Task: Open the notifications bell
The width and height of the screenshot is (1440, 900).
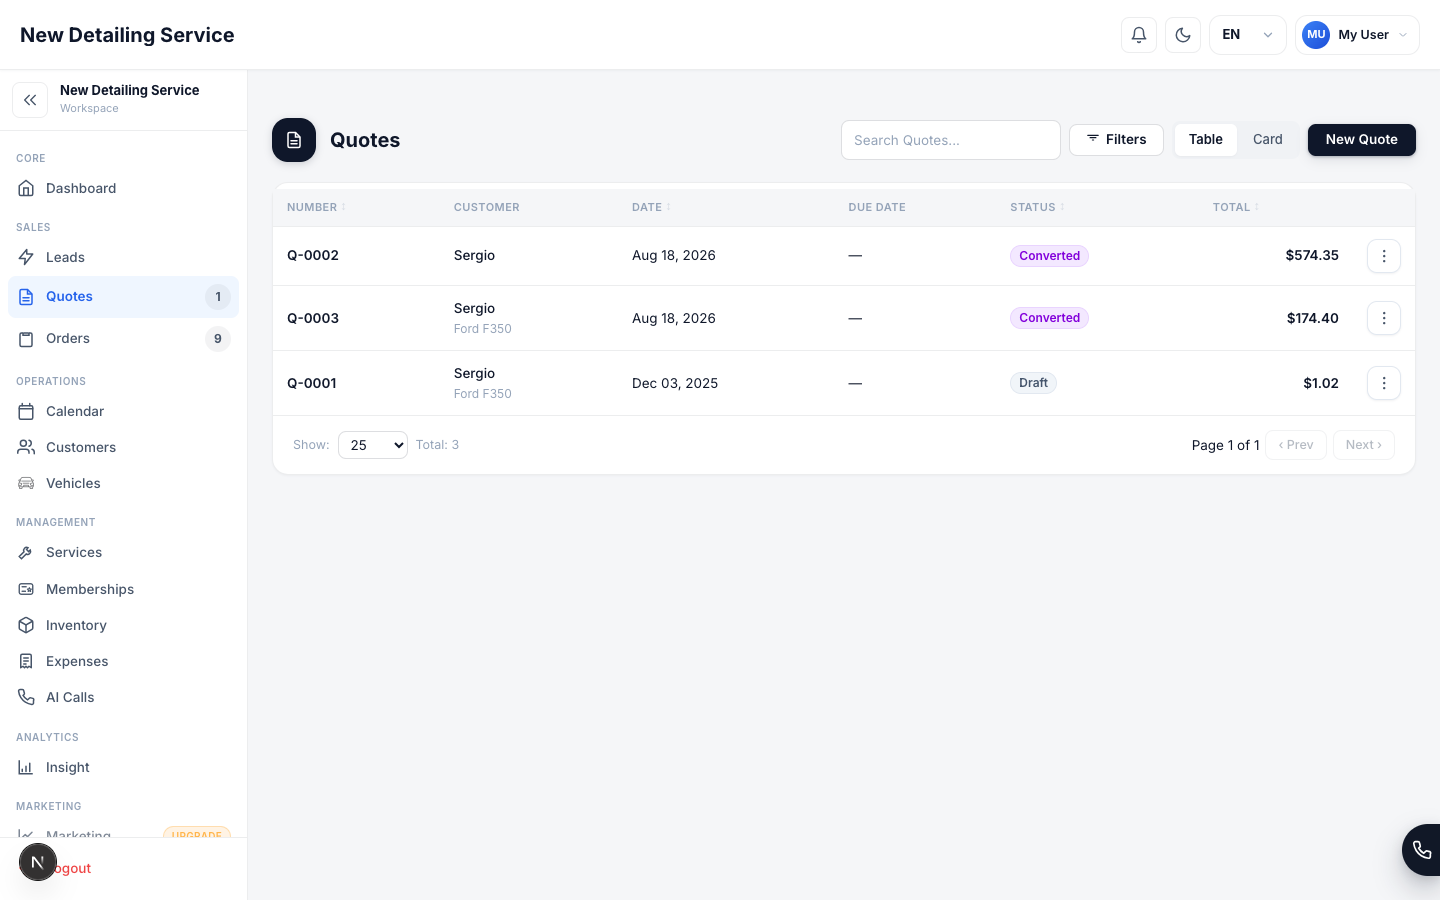Action: 1139,35
